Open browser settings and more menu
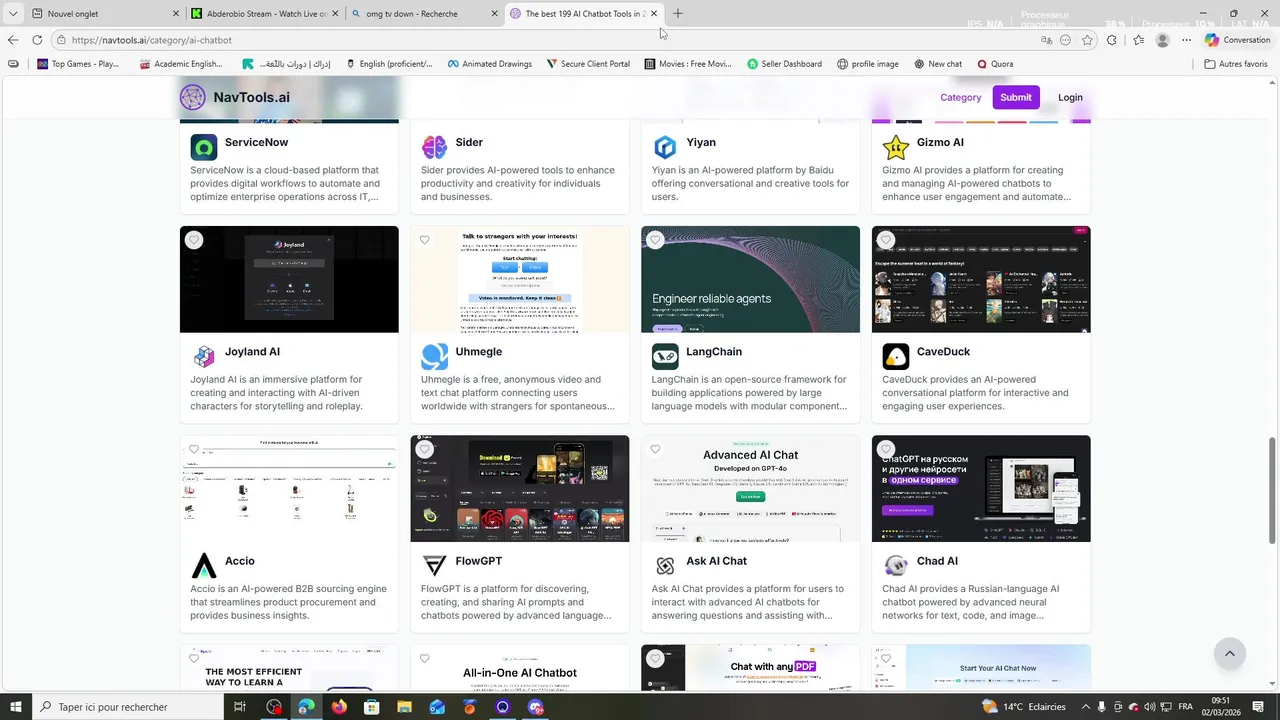The width and height of the screenshot is (1280, 720). point(1186,40)
